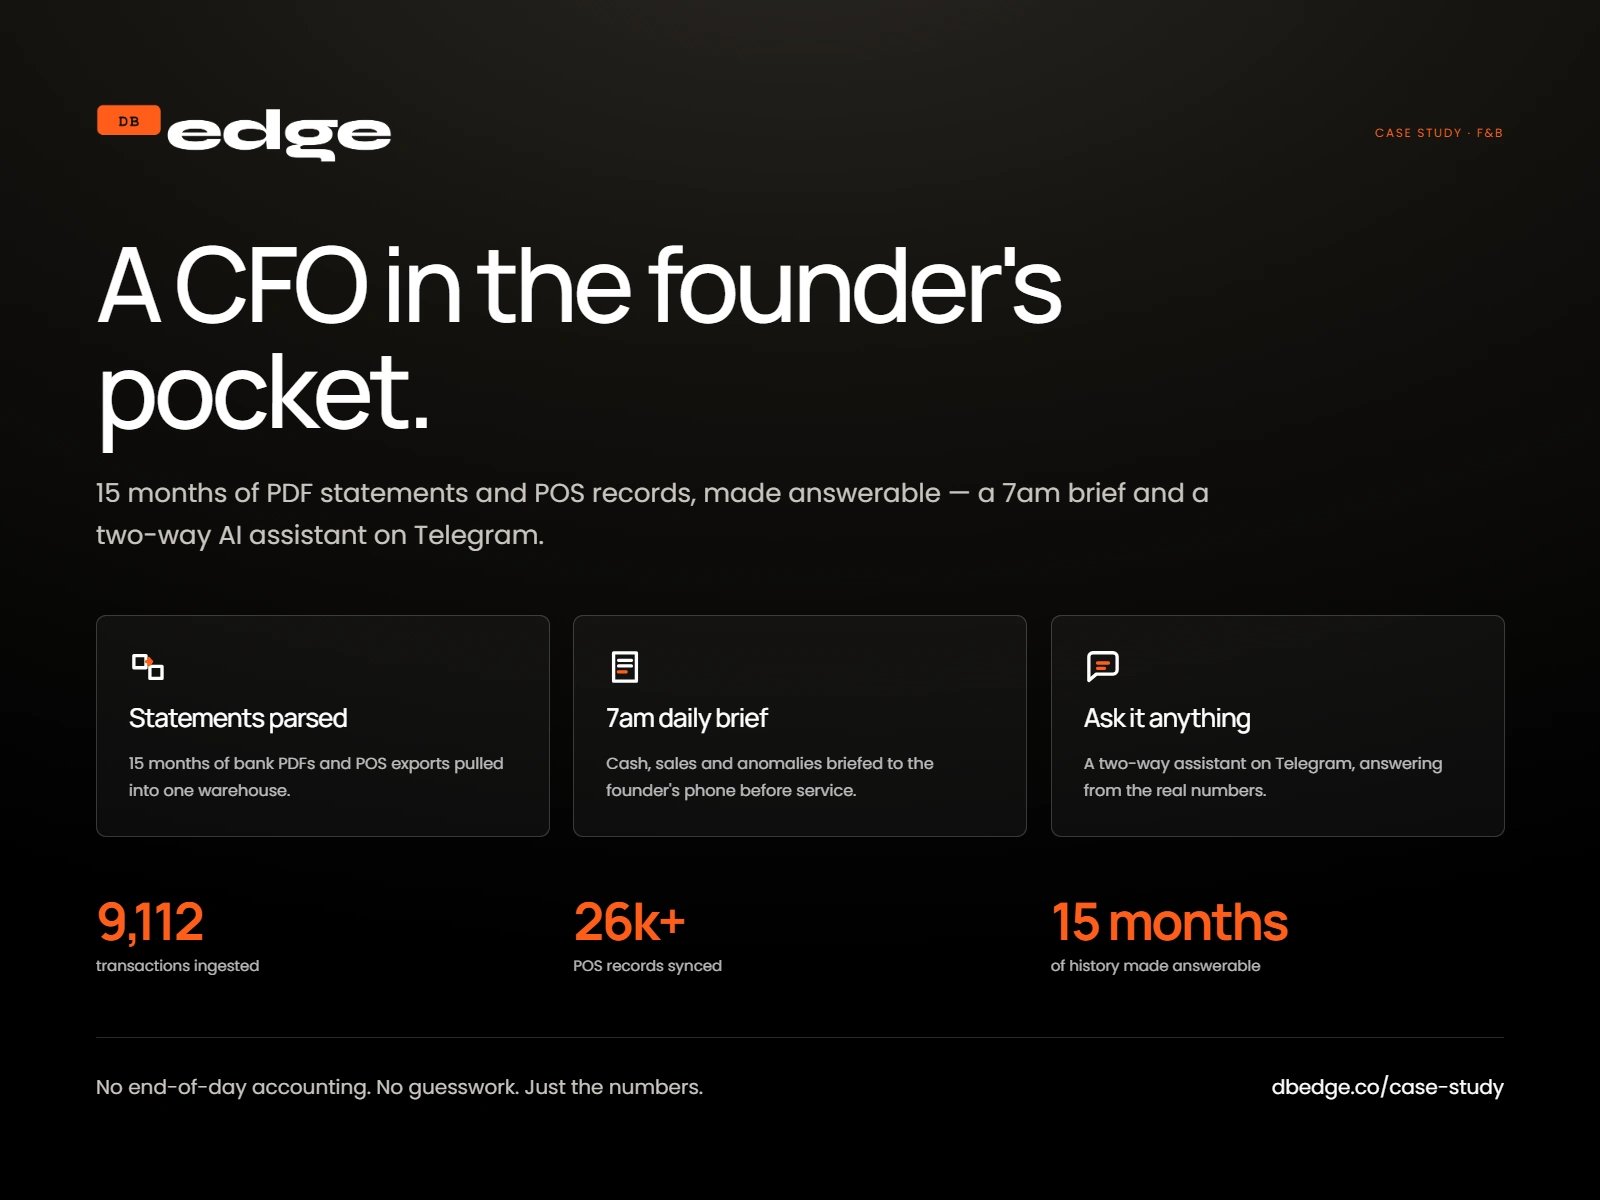Click the main headline about CFO
The height and width of the screenshot is (1200, 1600).
[x=579, y=340]
